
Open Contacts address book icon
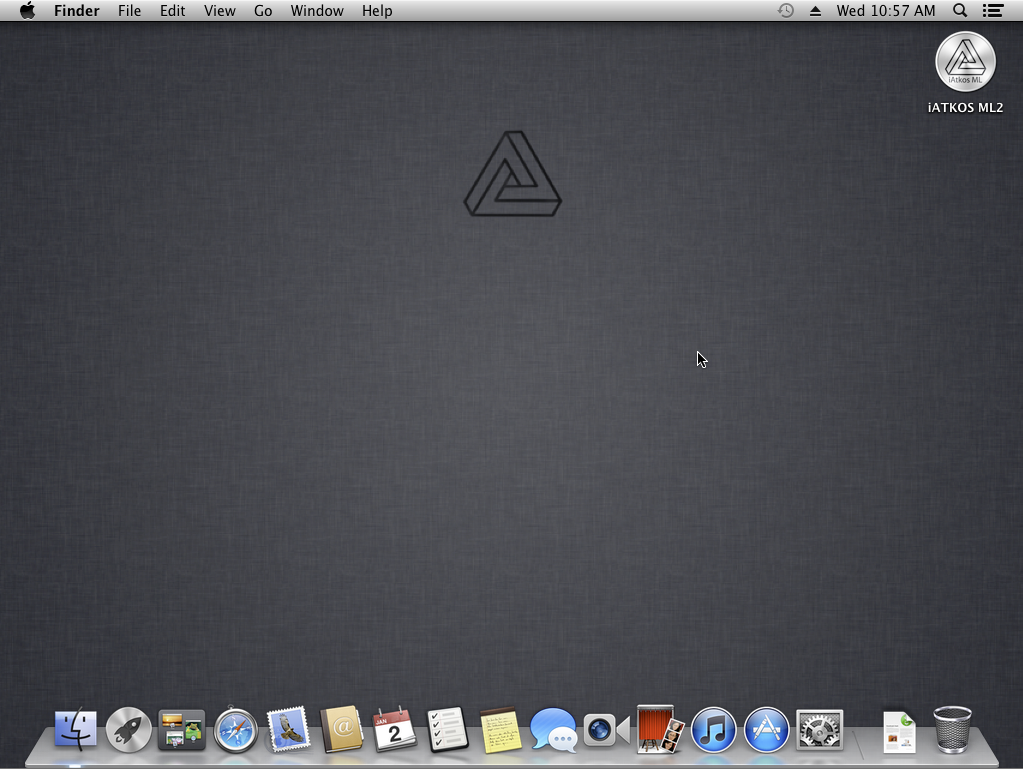341,729
